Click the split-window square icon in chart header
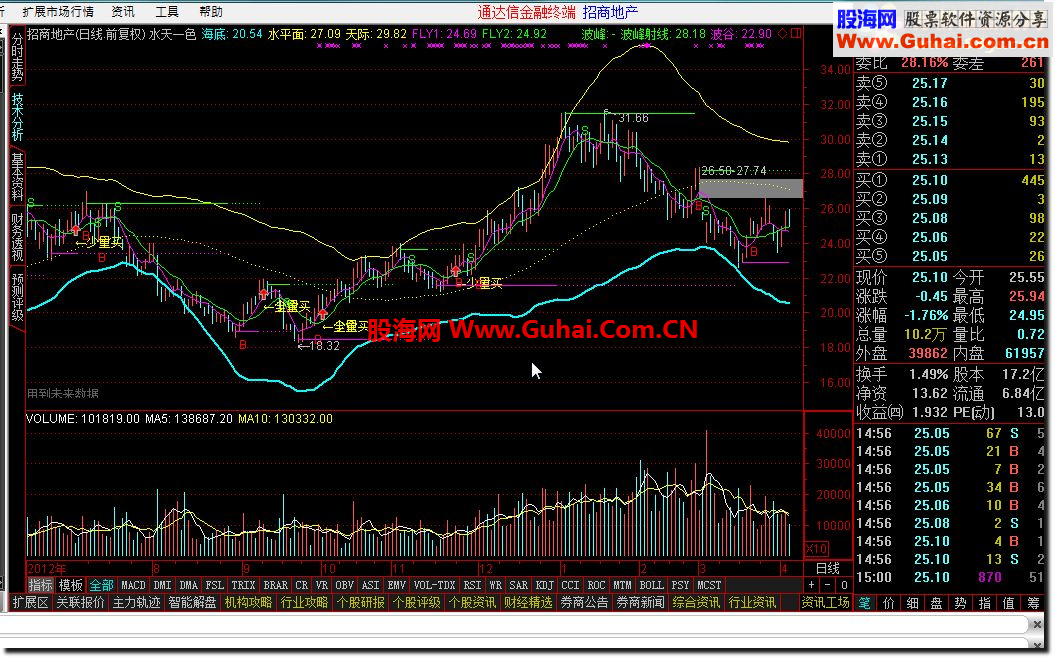The image size is (1055, 658). point(796,34)
